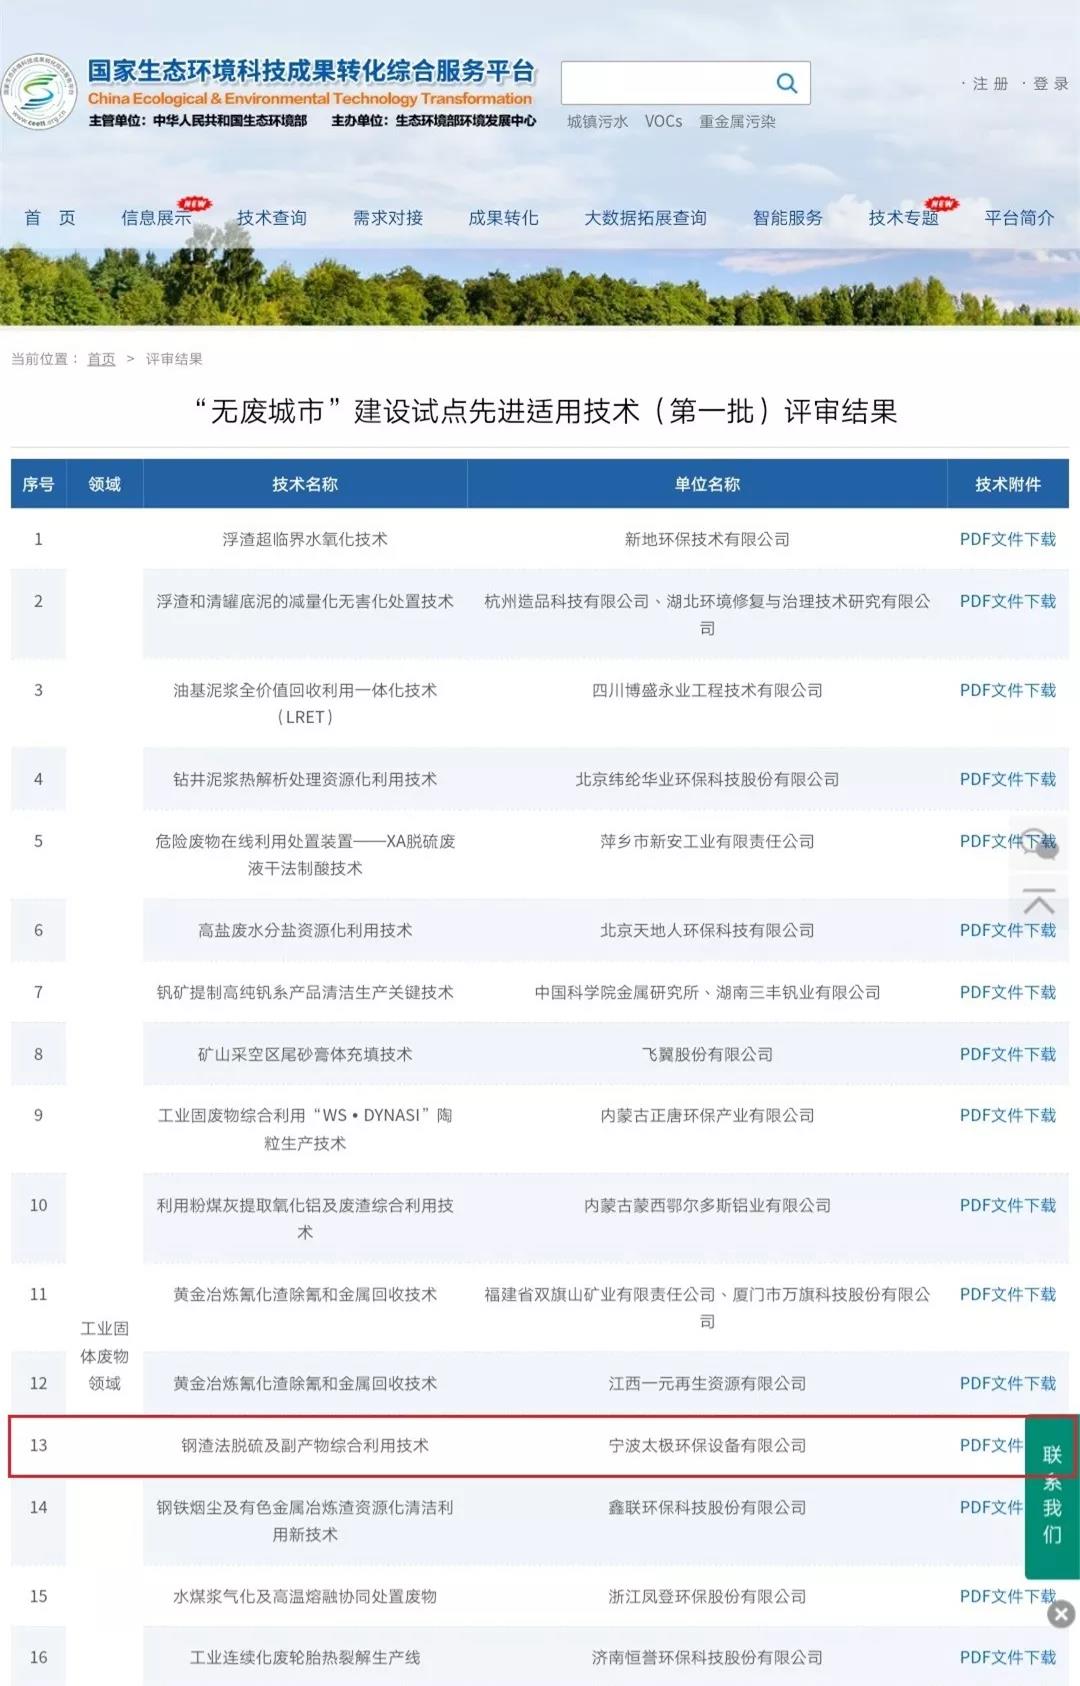Open the 技术专题 navigation menu
The image size is (1080, 1686).
(904, 218)
